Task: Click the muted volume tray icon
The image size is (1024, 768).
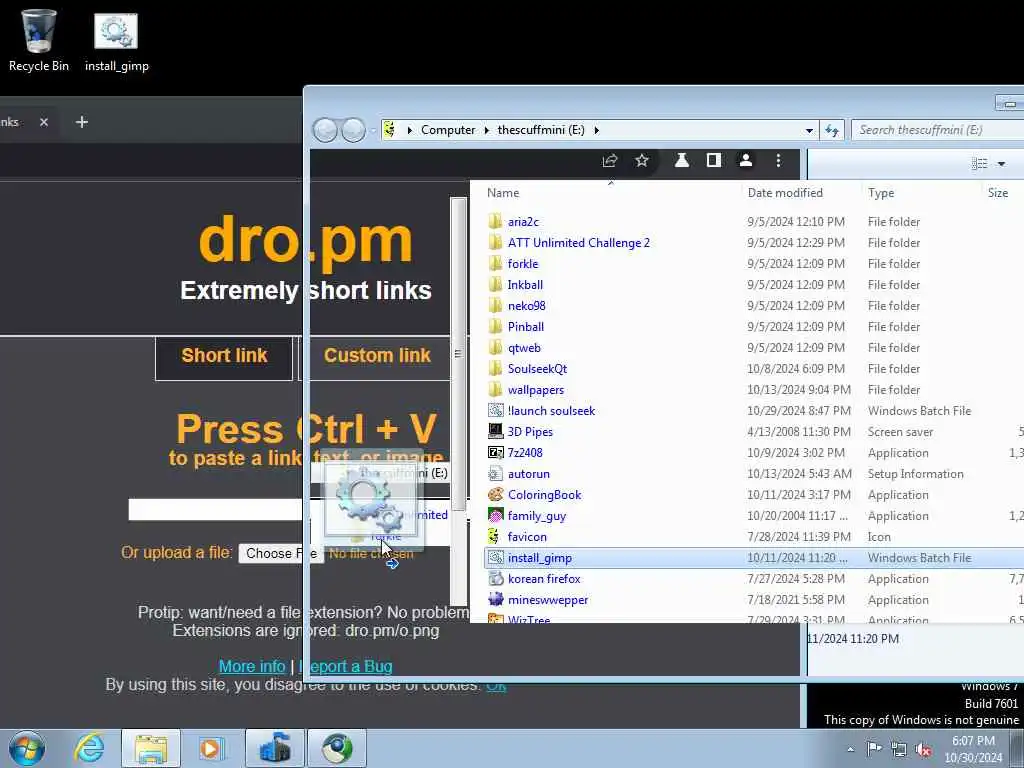Action: coord(923,750)
